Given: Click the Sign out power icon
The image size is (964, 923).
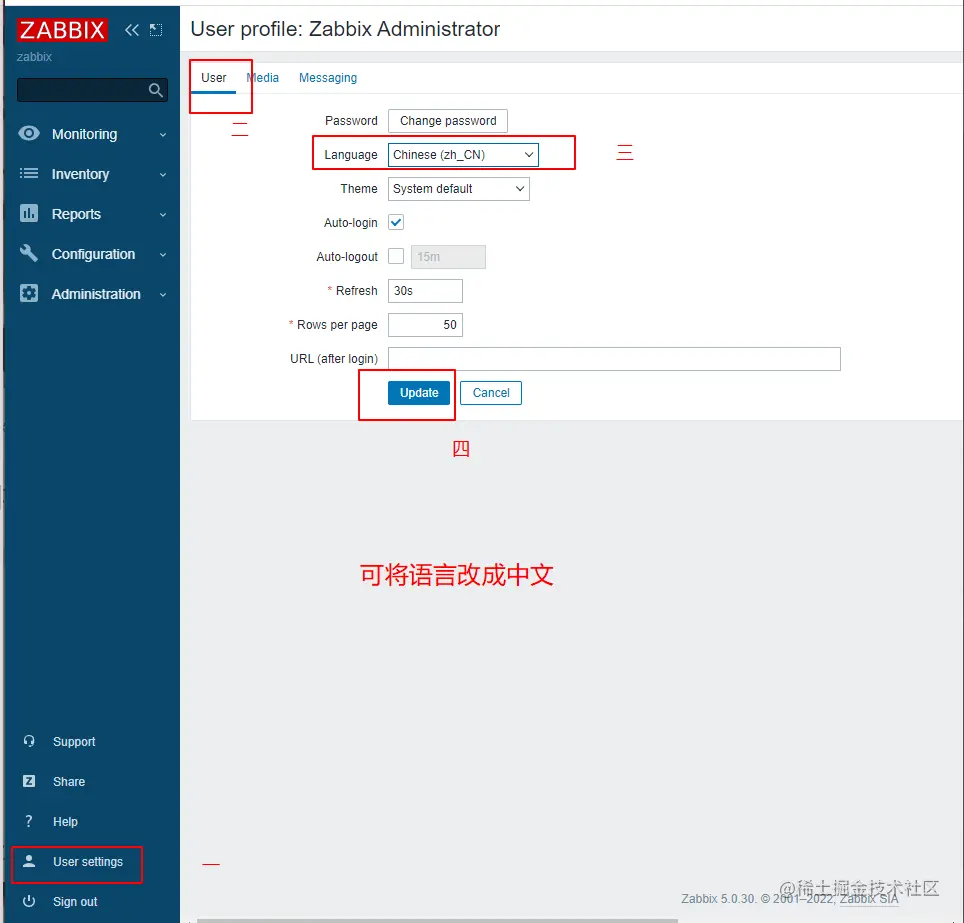Looking at the screenshot, I should pos(29,901).
